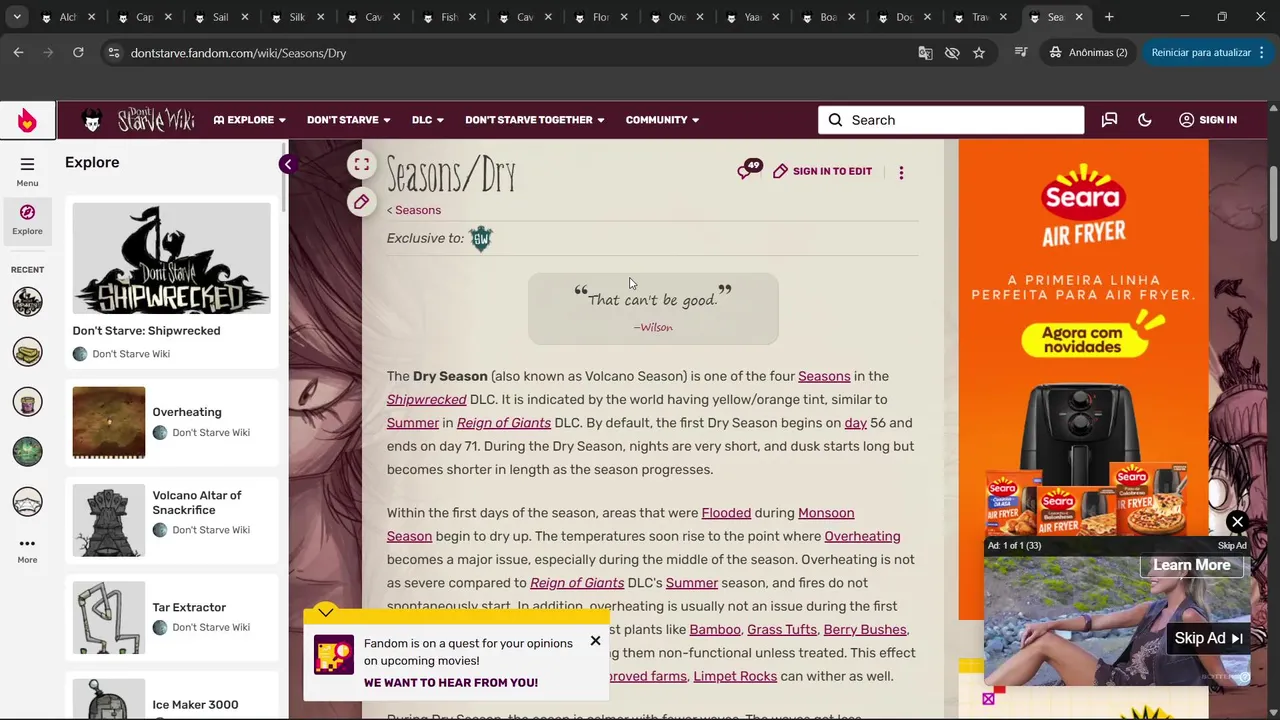Collapse the Explore panel arrow
The image size is (1280, 720).
pos(288,165)
